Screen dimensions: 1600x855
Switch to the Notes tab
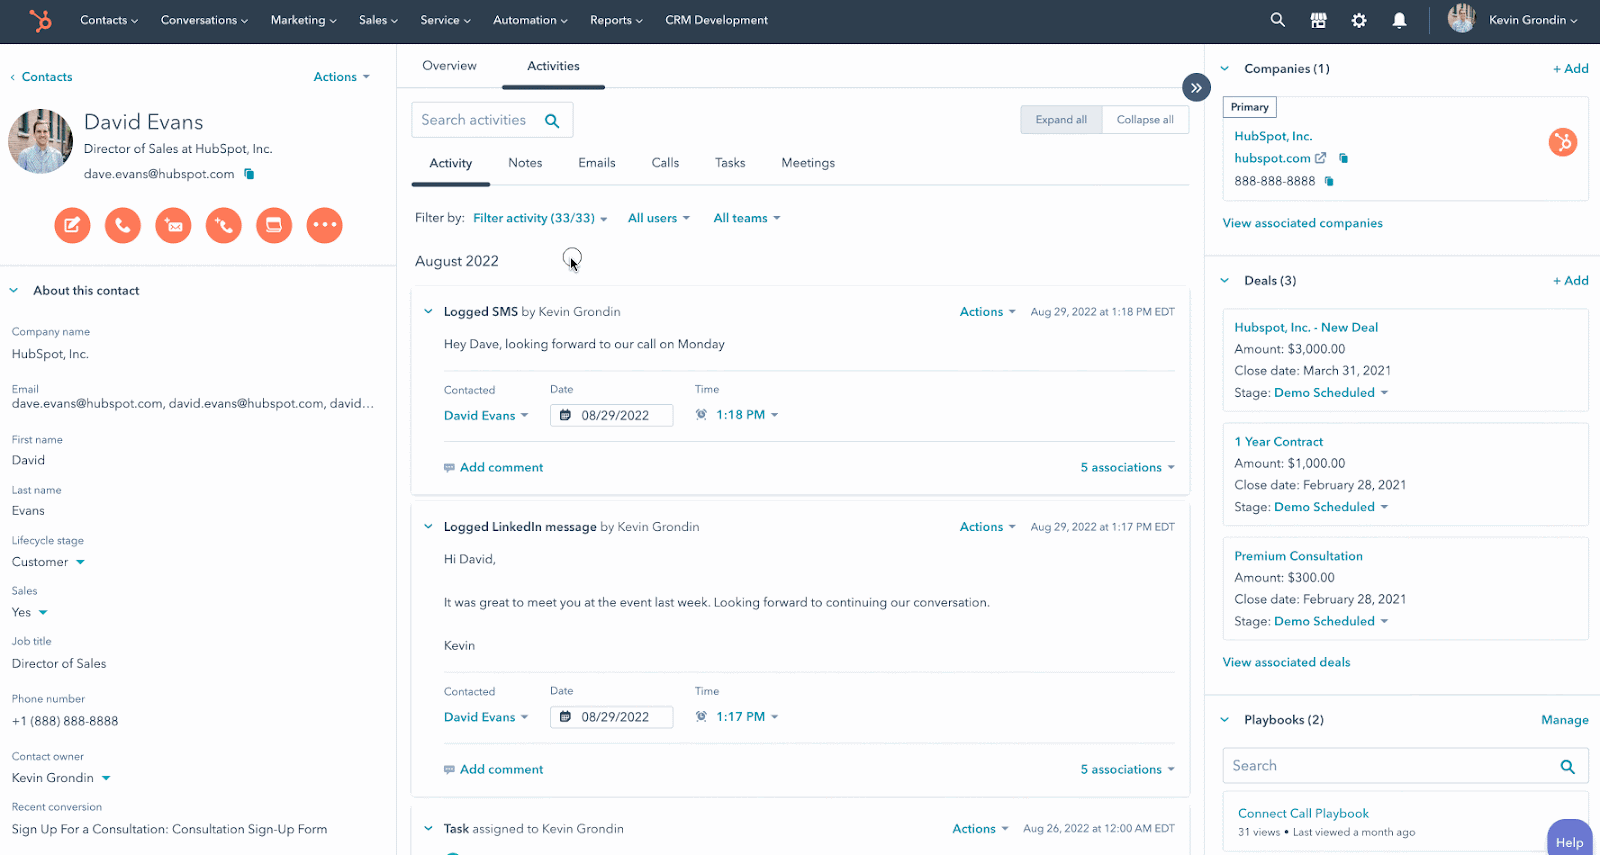pos(525,163)
